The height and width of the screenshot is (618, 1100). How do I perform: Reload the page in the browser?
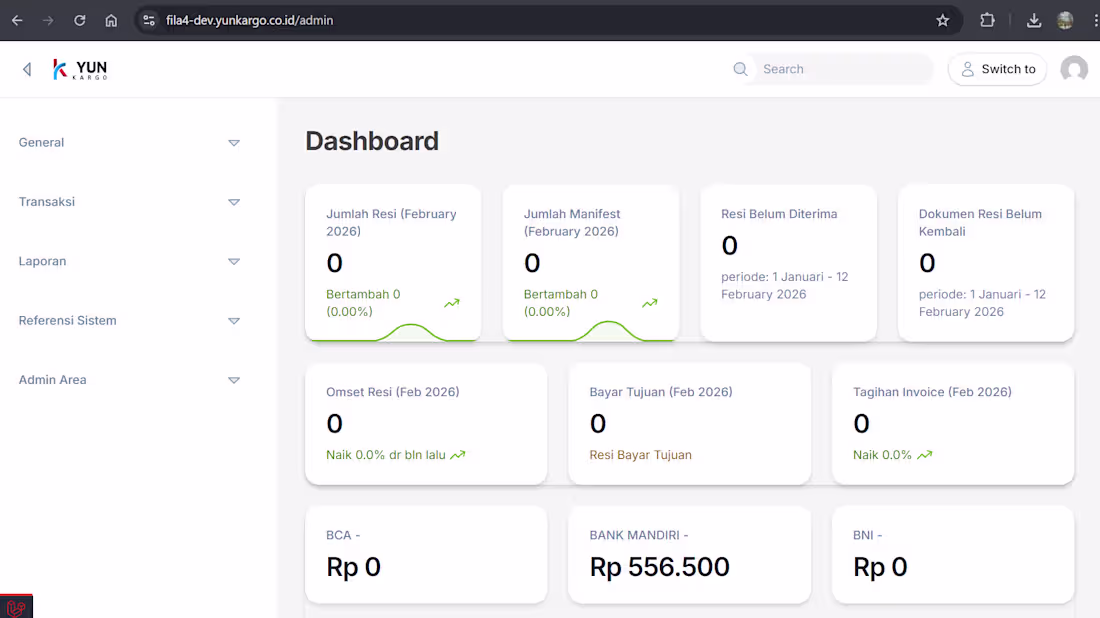coord(80,20)
